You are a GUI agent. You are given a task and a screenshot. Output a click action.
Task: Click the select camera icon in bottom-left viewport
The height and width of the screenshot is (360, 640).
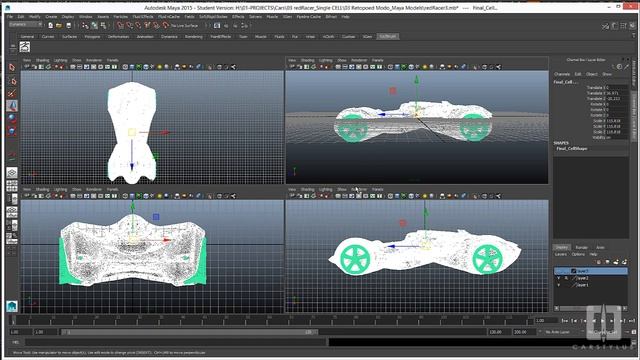tap(27, 196)
